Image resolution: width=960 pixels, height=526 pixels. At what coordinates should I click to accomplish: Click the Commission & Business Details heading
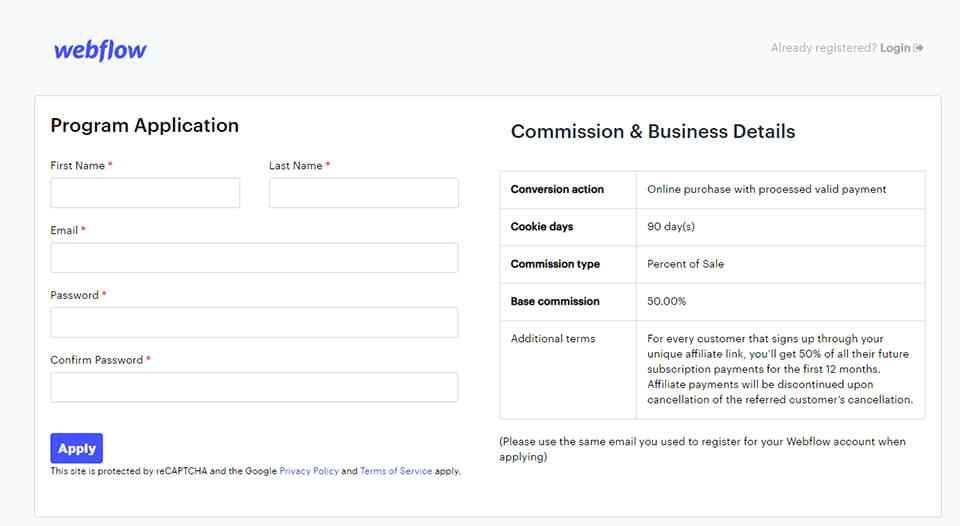pyautogui.click(x=653, y=132)
